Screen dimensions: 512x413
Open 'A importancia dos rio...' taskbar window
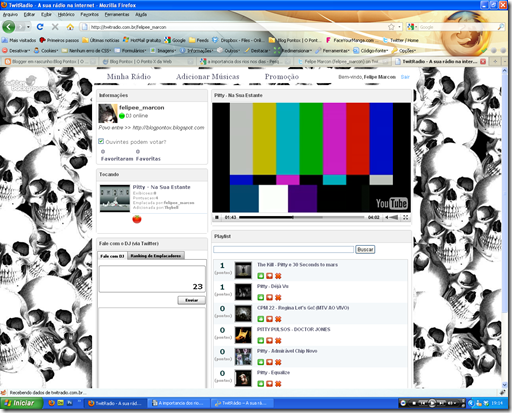click(x=178, y=403)
